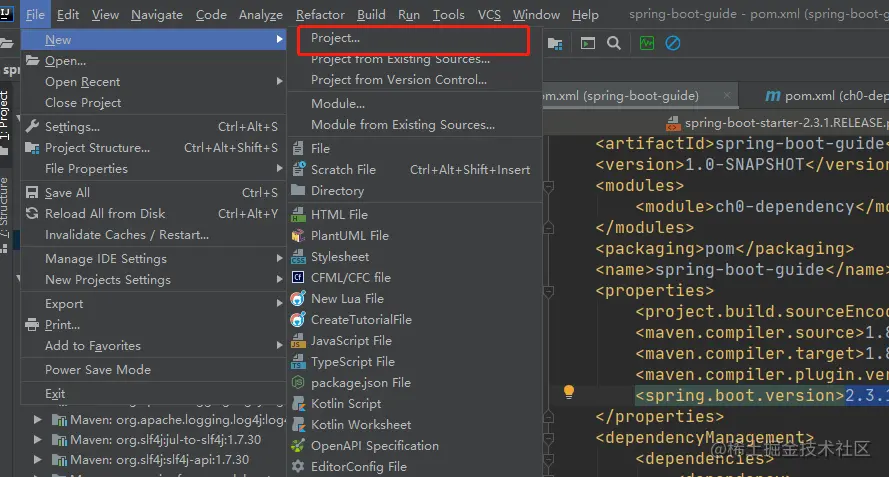
Task: Toggle Power Save Mode
Action: 153,370
